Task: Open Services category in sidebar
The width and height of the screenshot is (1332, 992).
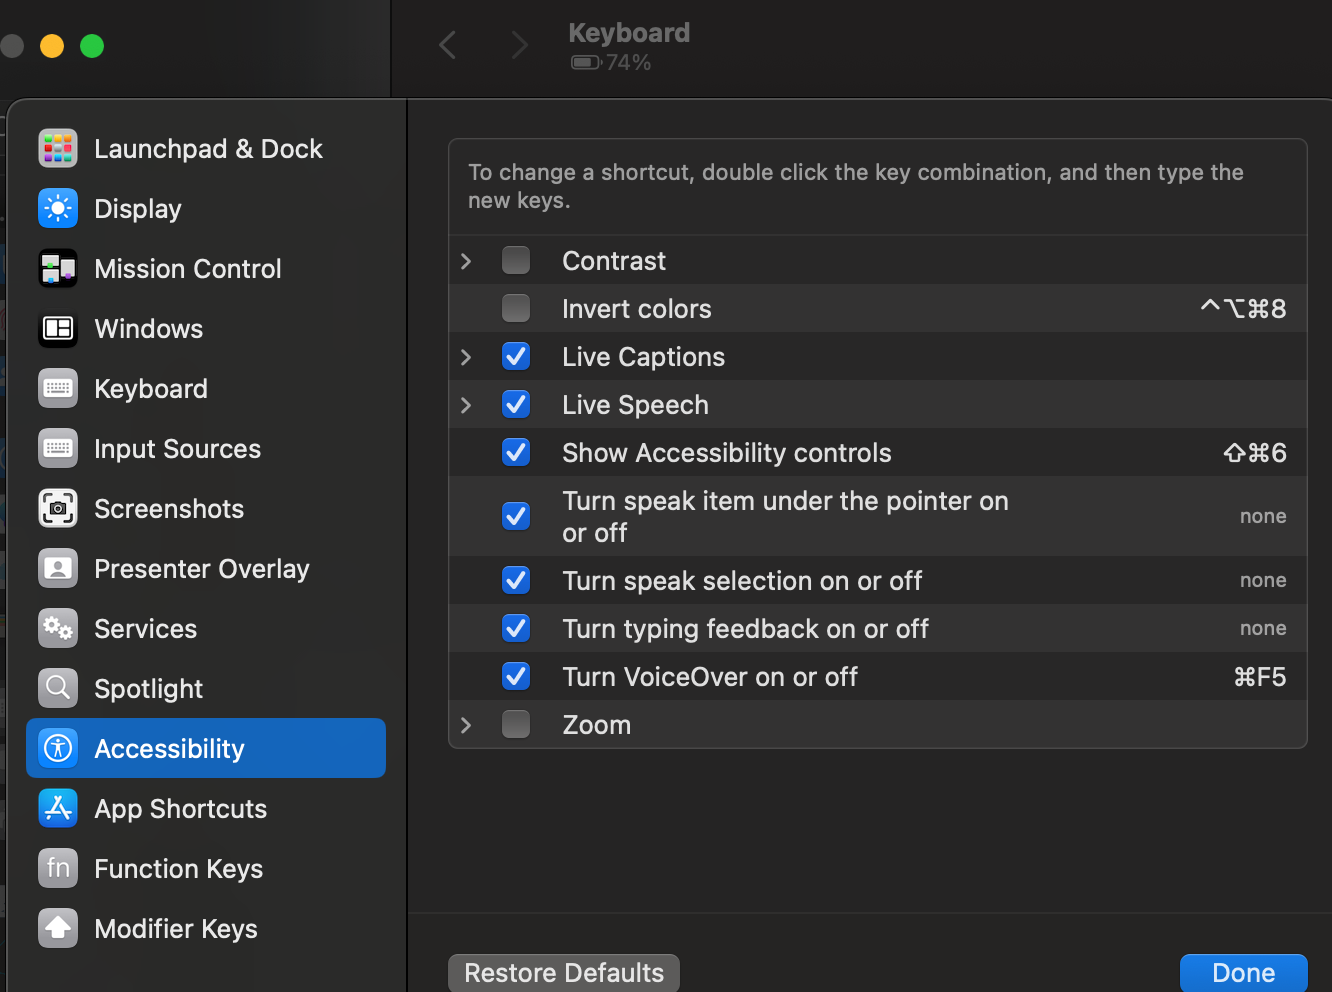Action: (145, 629)
